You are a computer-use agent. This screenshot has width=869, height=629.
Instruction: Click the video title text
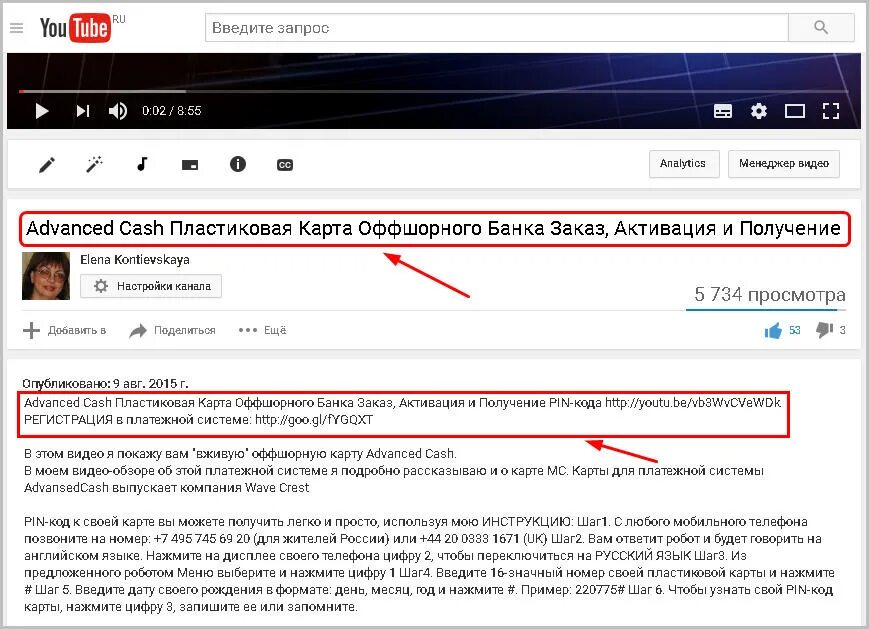pyautogui.click(x=433, y=228)
